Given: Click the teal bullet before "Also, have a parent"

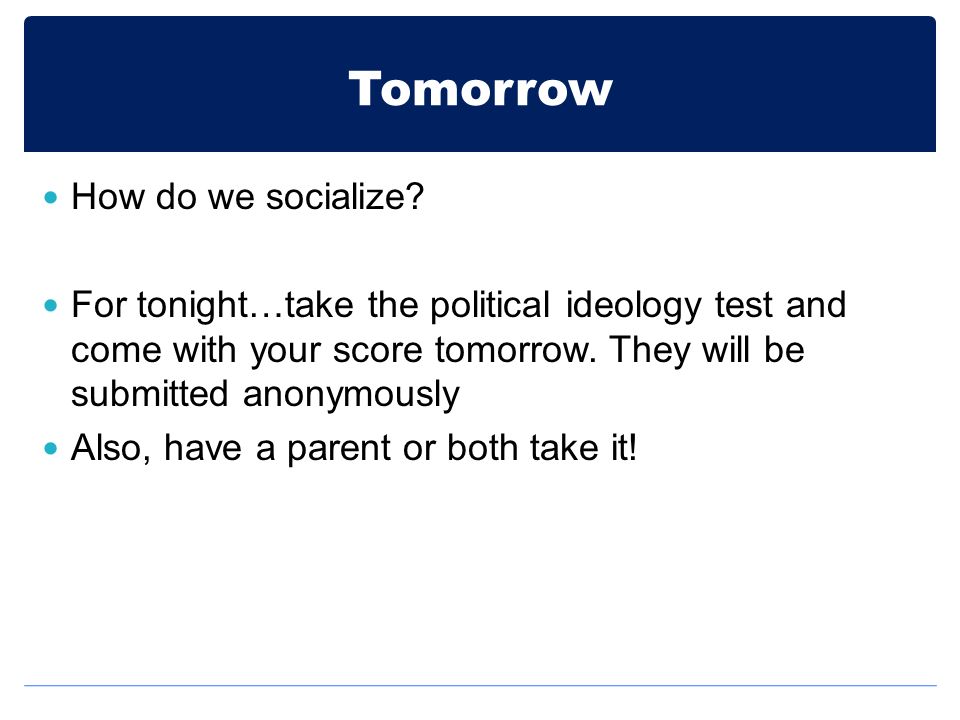Looking at the screenshot, I should click(x=51, y=448).
